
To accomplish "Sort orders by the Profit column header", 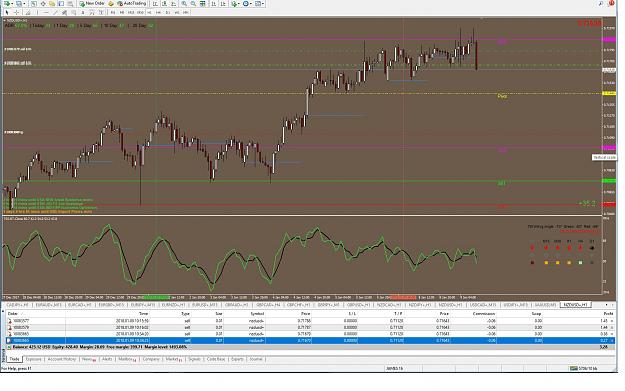I will pyautogui.click(x=608, y=314).
